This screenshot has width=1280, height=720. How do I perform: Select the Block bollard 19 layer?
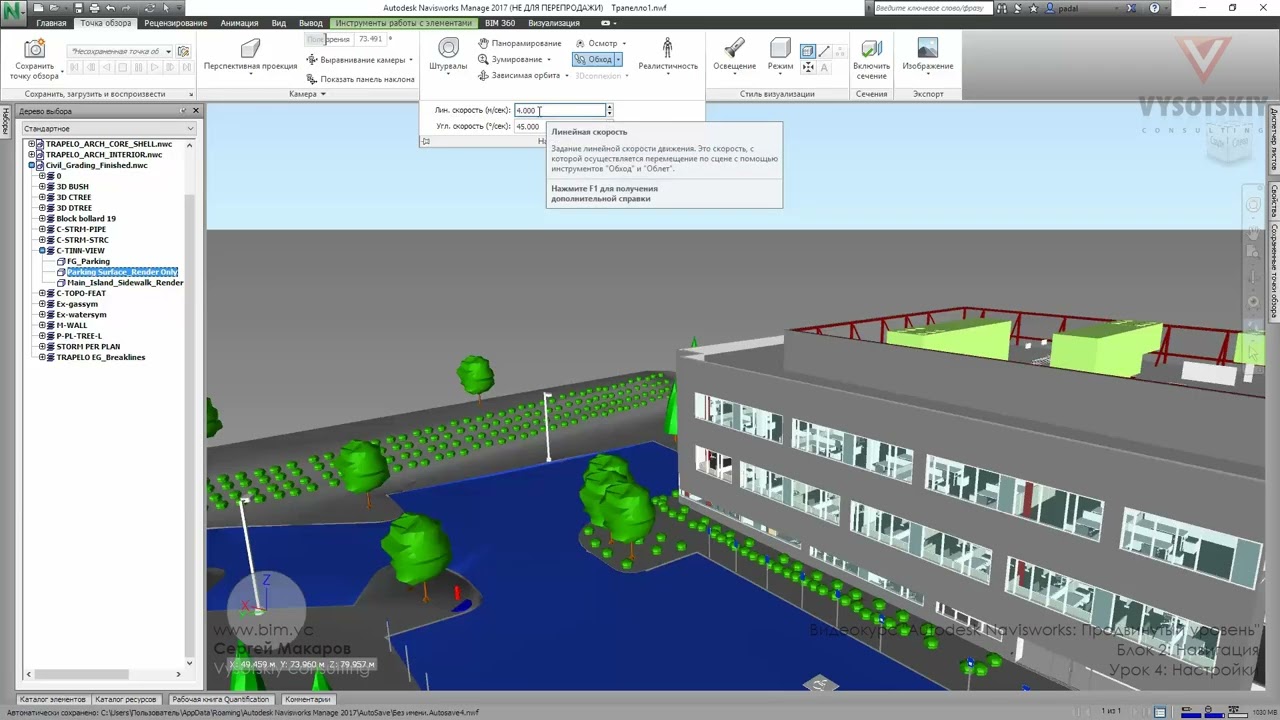click(86, 219)
